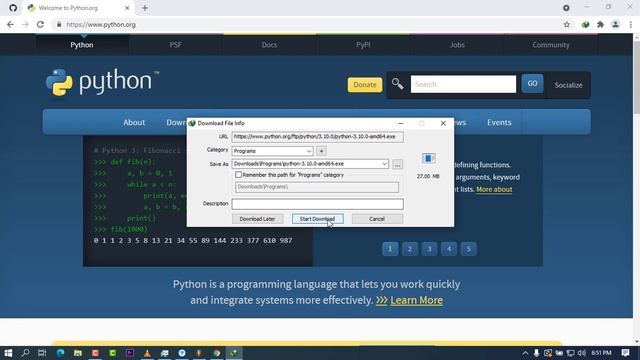
Task: Open Internet Download Manager taskbar icon
Action: pos(234,353)
